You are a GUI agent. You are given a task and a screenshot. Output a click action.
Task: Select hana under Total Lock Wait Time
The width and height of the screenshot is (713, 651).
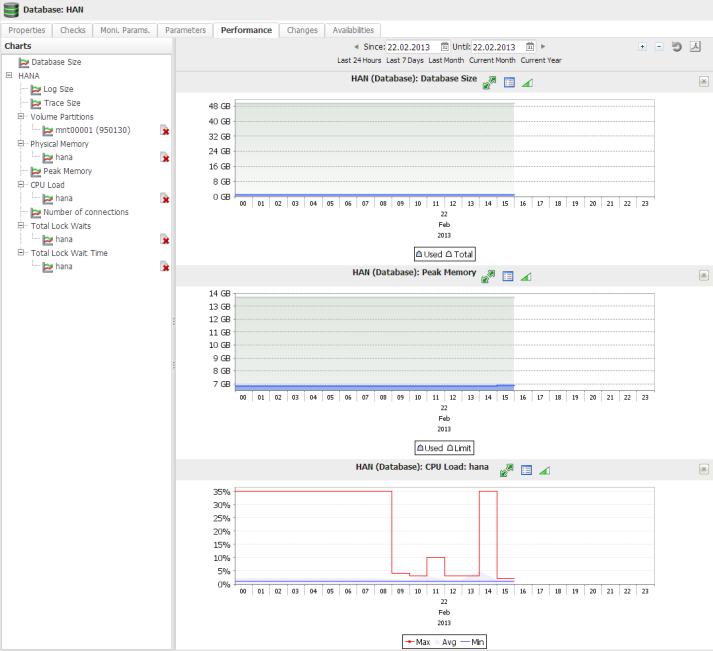(x=64, y=266)
